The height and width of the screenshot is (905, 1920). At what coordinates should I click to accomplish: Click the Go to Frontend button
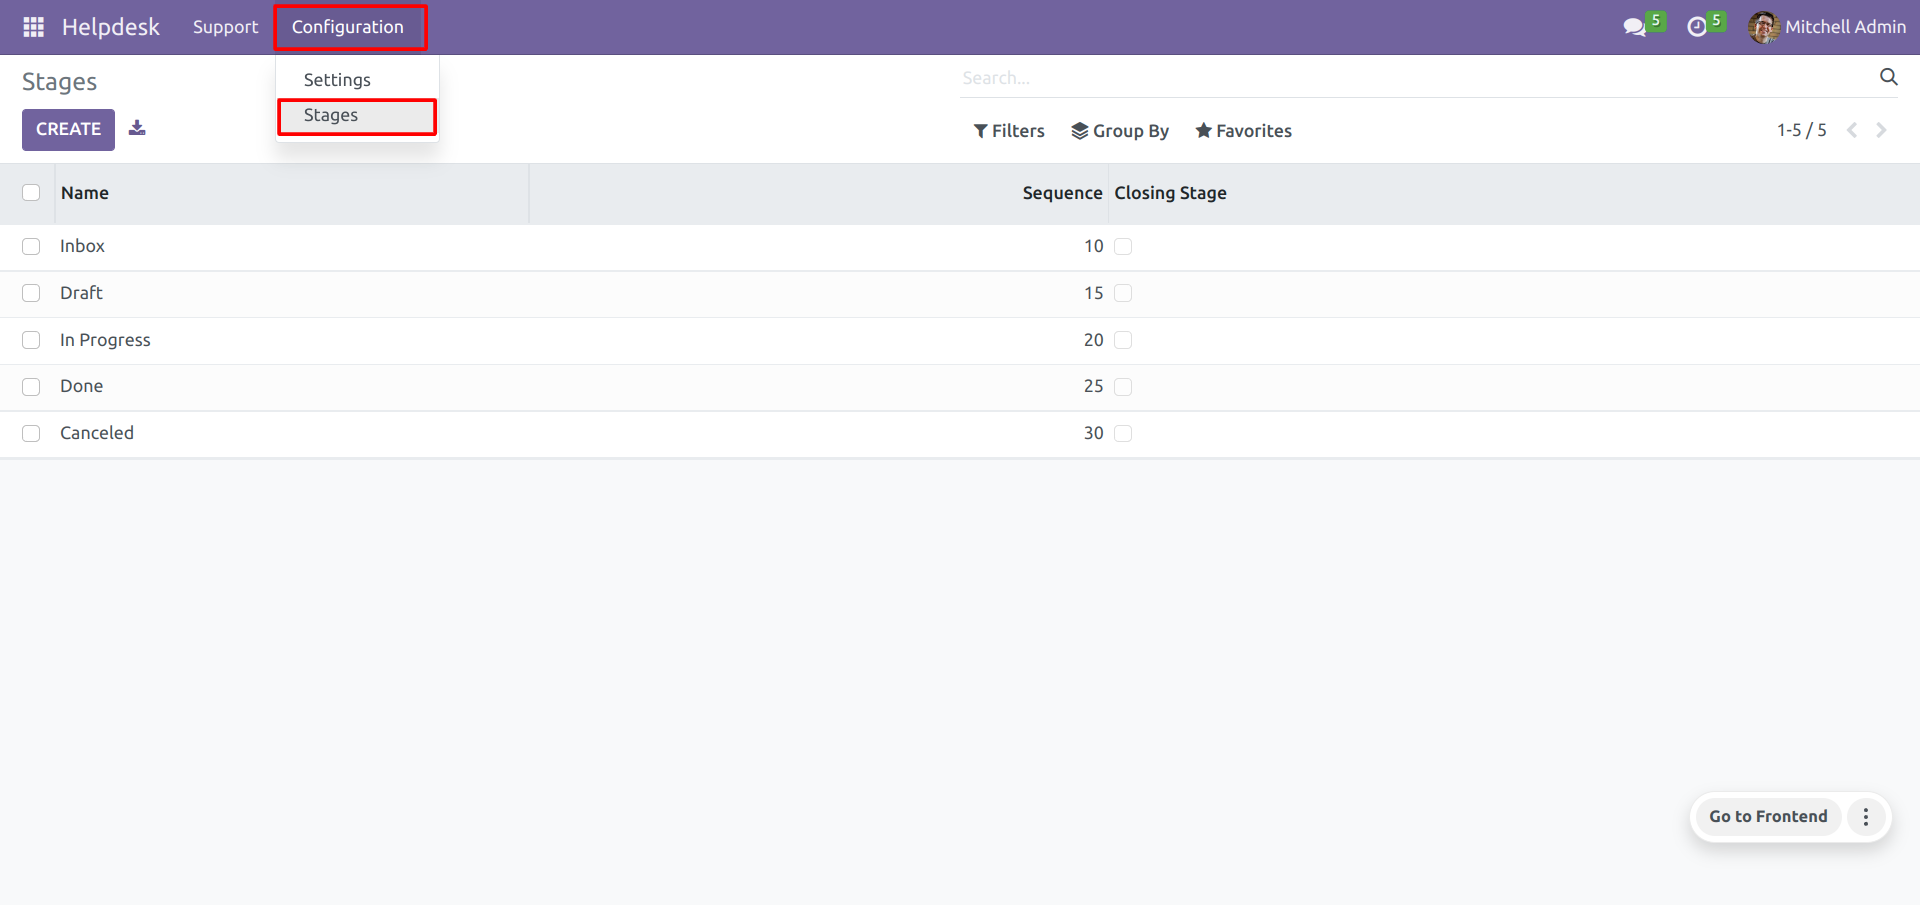click(1767, 817)
